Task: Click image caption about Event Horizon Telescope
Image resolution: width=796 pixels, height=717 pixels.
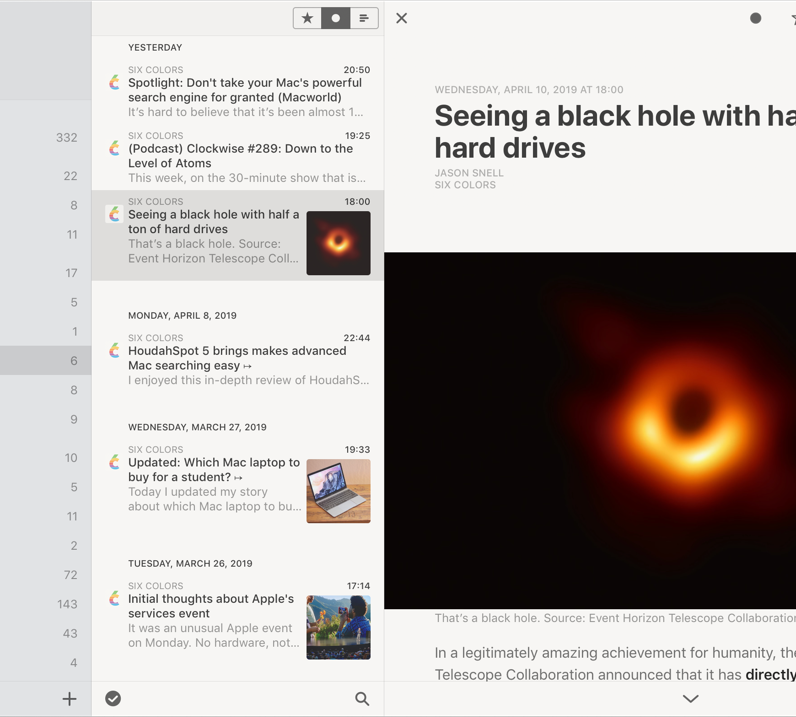Action: [x=615, y=618]
